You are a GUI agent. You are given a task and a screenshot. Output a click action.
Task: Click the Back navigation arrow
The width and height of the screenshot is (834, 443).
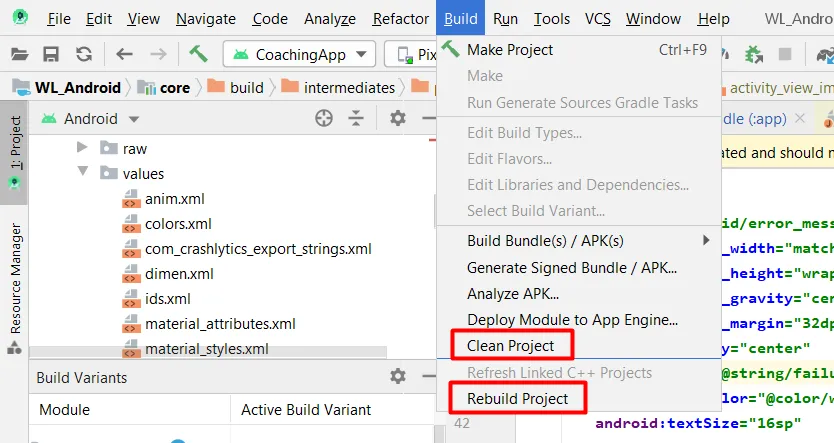tap(124, 54)
